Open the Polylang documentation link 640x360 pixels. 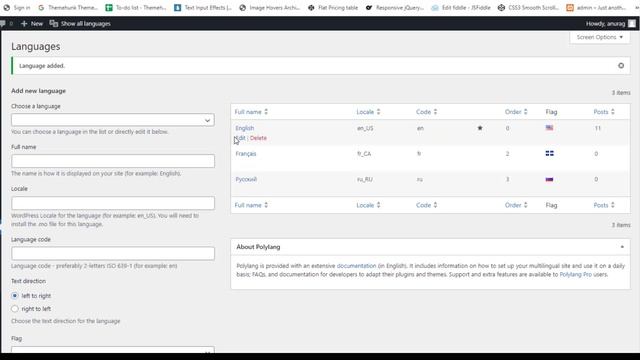tap(356, 266)
